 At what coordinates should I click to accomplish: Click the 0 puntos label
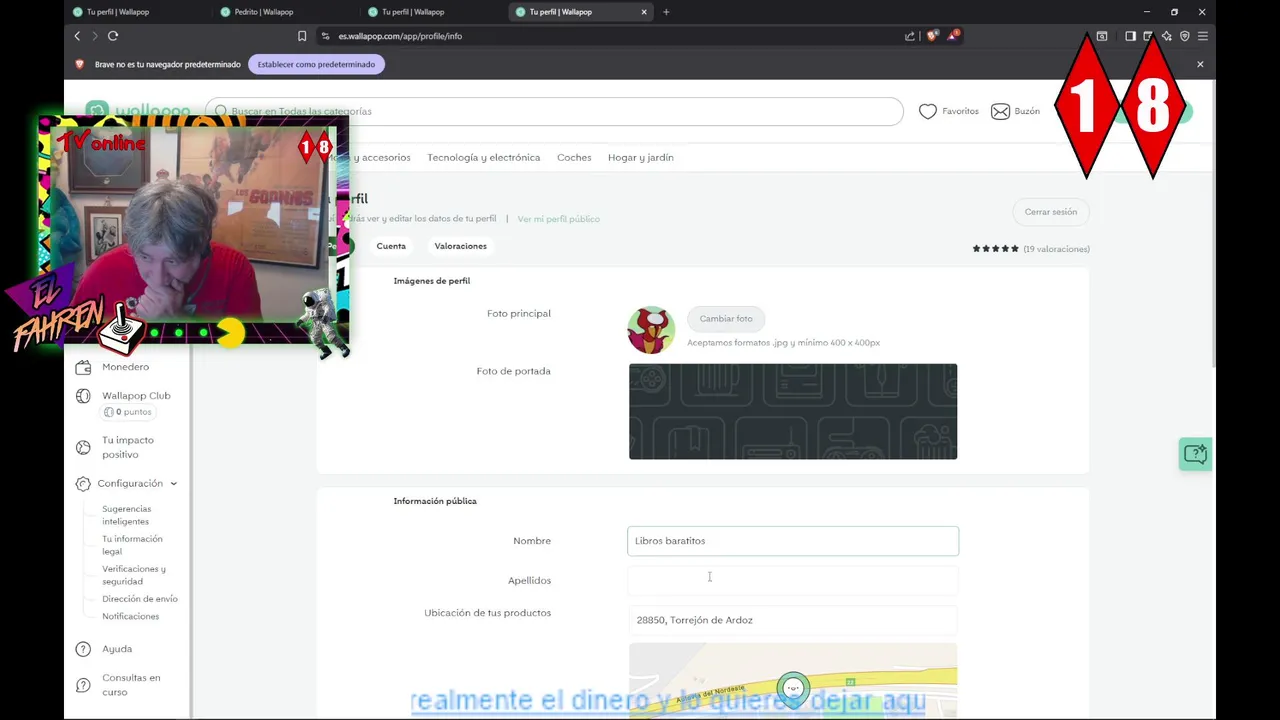(x=127, y=412)
